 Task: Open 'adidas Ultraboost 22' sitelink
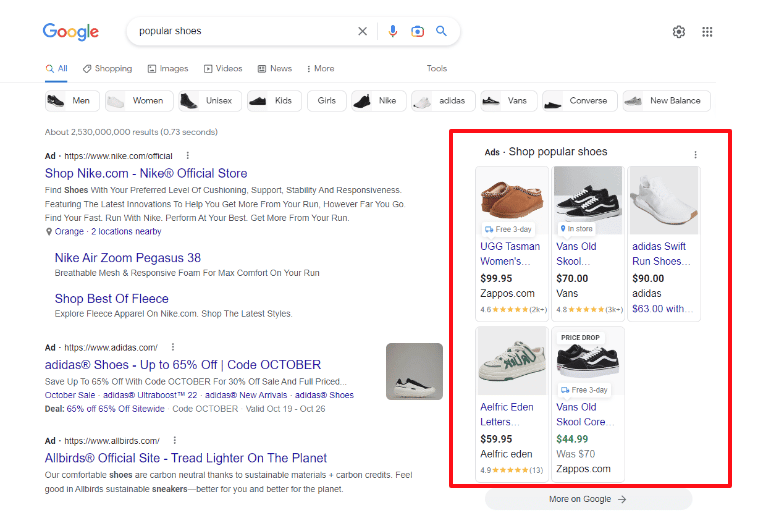click(x=150, y=395)
